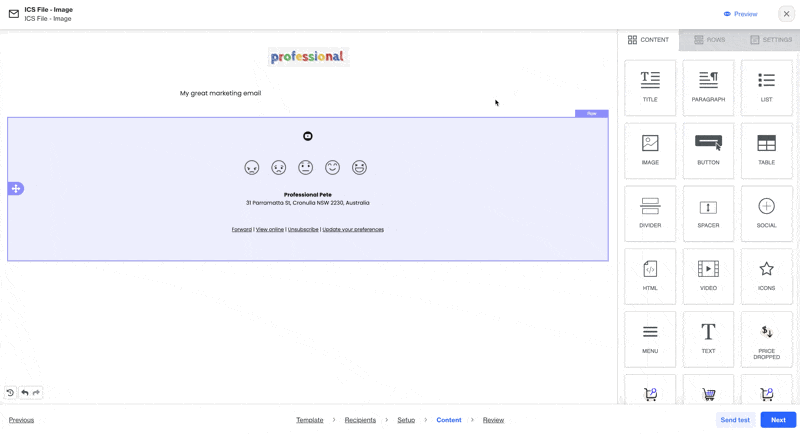
Task: Click the Send test button
Action: click(x=735, y=420)
